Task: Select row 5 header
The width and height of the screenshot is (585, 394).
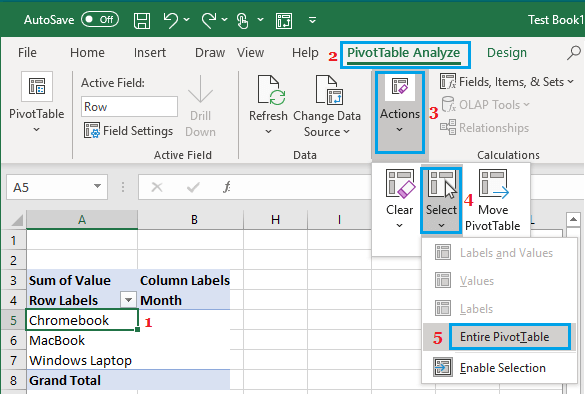Action: click(13, 320)
